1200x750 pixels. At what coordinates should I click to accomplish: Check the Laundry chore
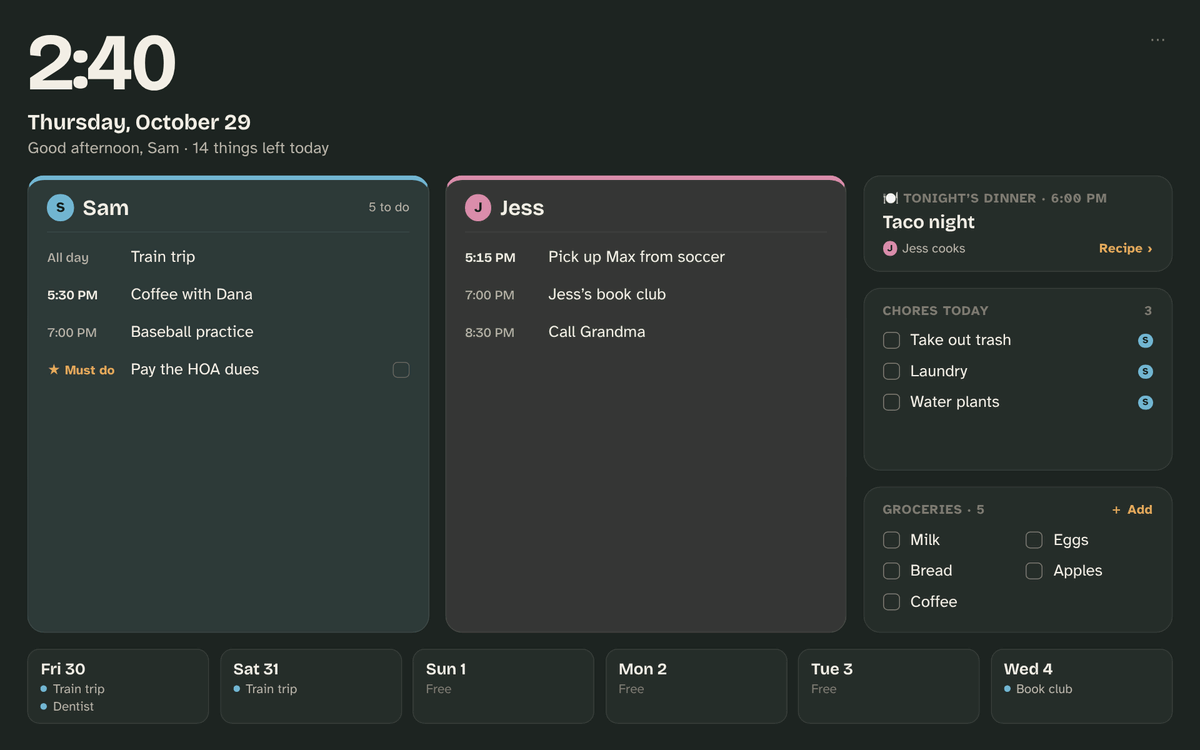[x=891, y=371]
